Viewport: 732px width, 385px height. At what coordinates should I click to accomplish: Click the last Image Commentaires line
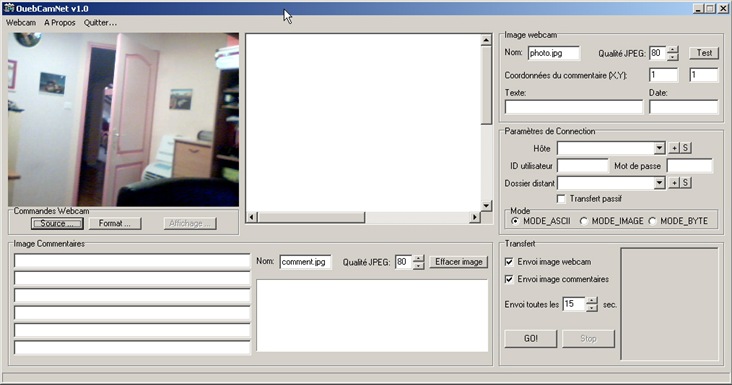coord(132,347)
